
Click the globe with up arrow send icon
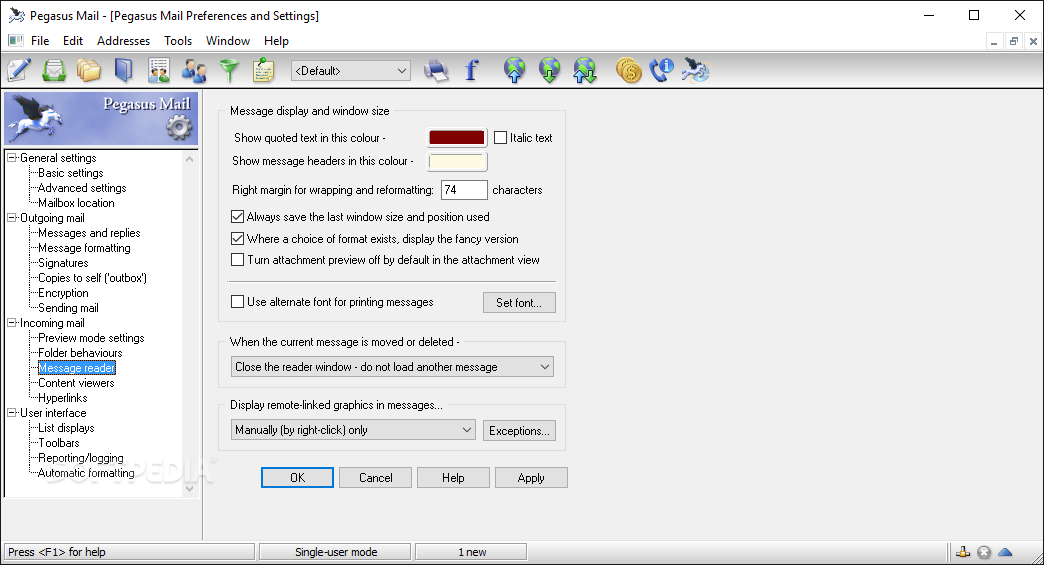click(x=514, y=70)
